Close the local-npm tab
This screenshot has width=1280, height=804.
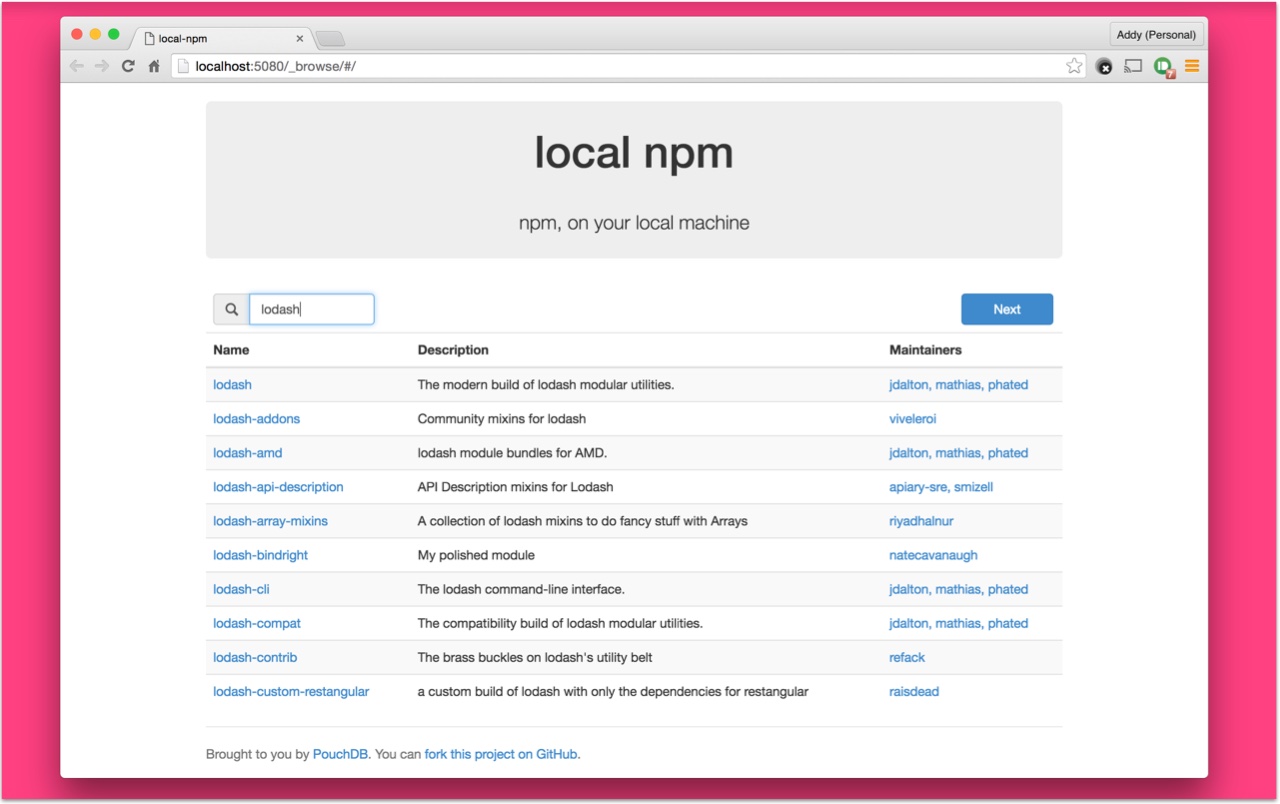click(x=300, y=39)
